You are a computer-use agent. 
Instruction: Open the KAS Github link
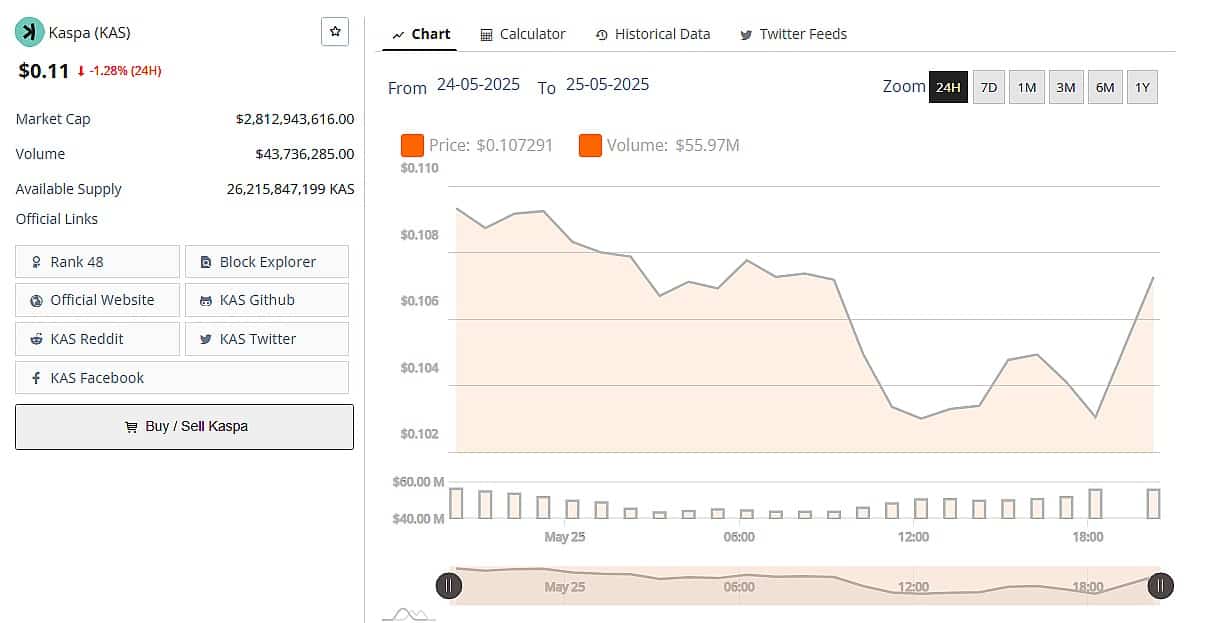pos(267,300)
